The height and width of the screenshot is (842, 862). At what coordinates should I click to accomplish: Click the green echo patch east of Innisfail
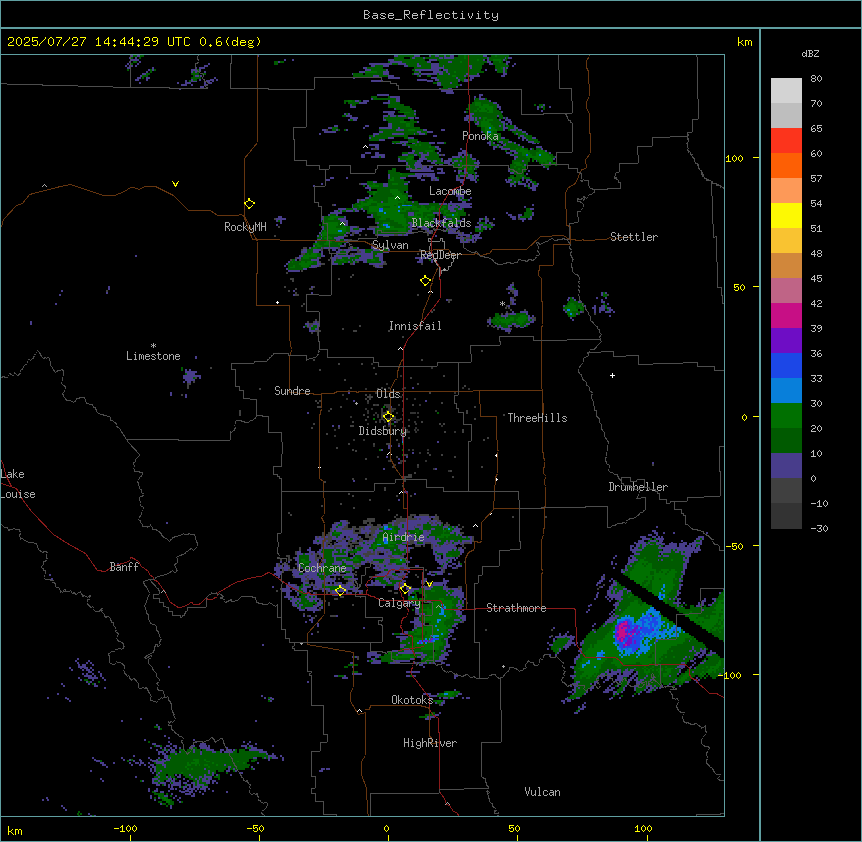coord(512,319)
